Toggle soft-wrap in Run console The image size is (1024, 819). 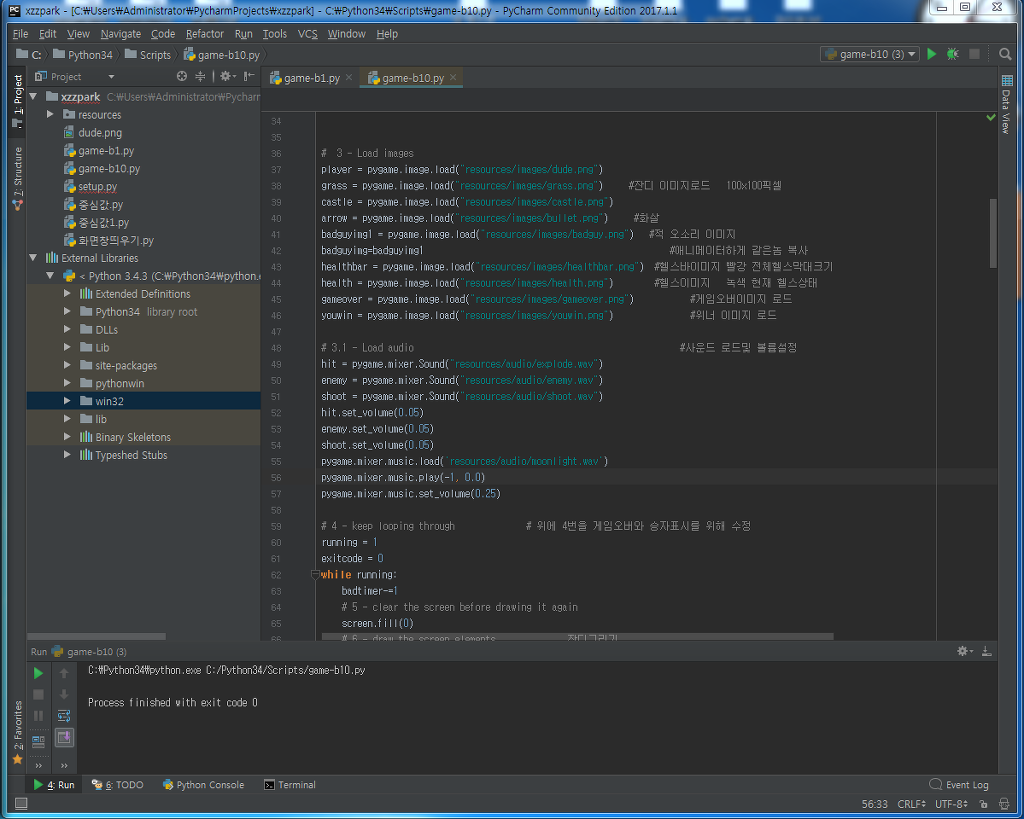(64, 716)
